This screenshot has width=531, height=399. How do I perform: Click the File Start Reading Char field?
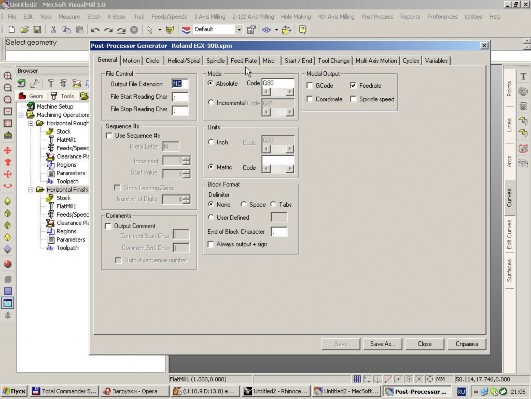tap(180, 97)
